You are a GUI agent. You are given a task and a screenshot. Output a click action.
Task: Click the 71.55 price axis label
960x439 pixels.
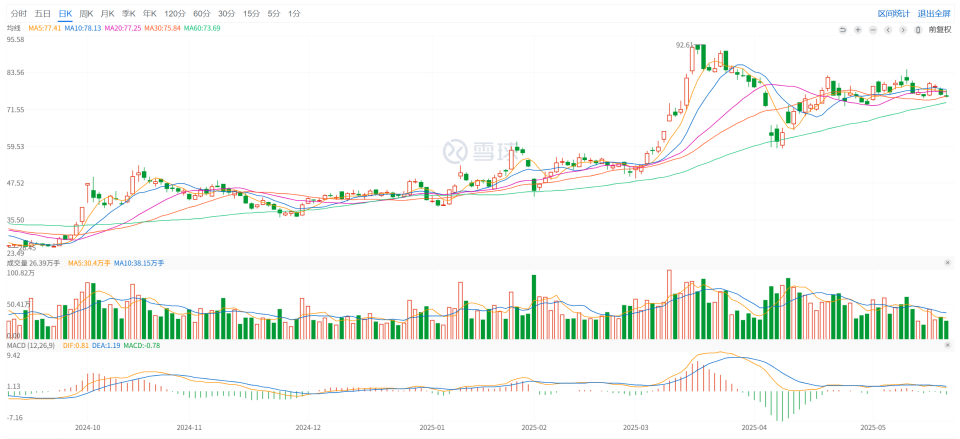tap(15, 110)
